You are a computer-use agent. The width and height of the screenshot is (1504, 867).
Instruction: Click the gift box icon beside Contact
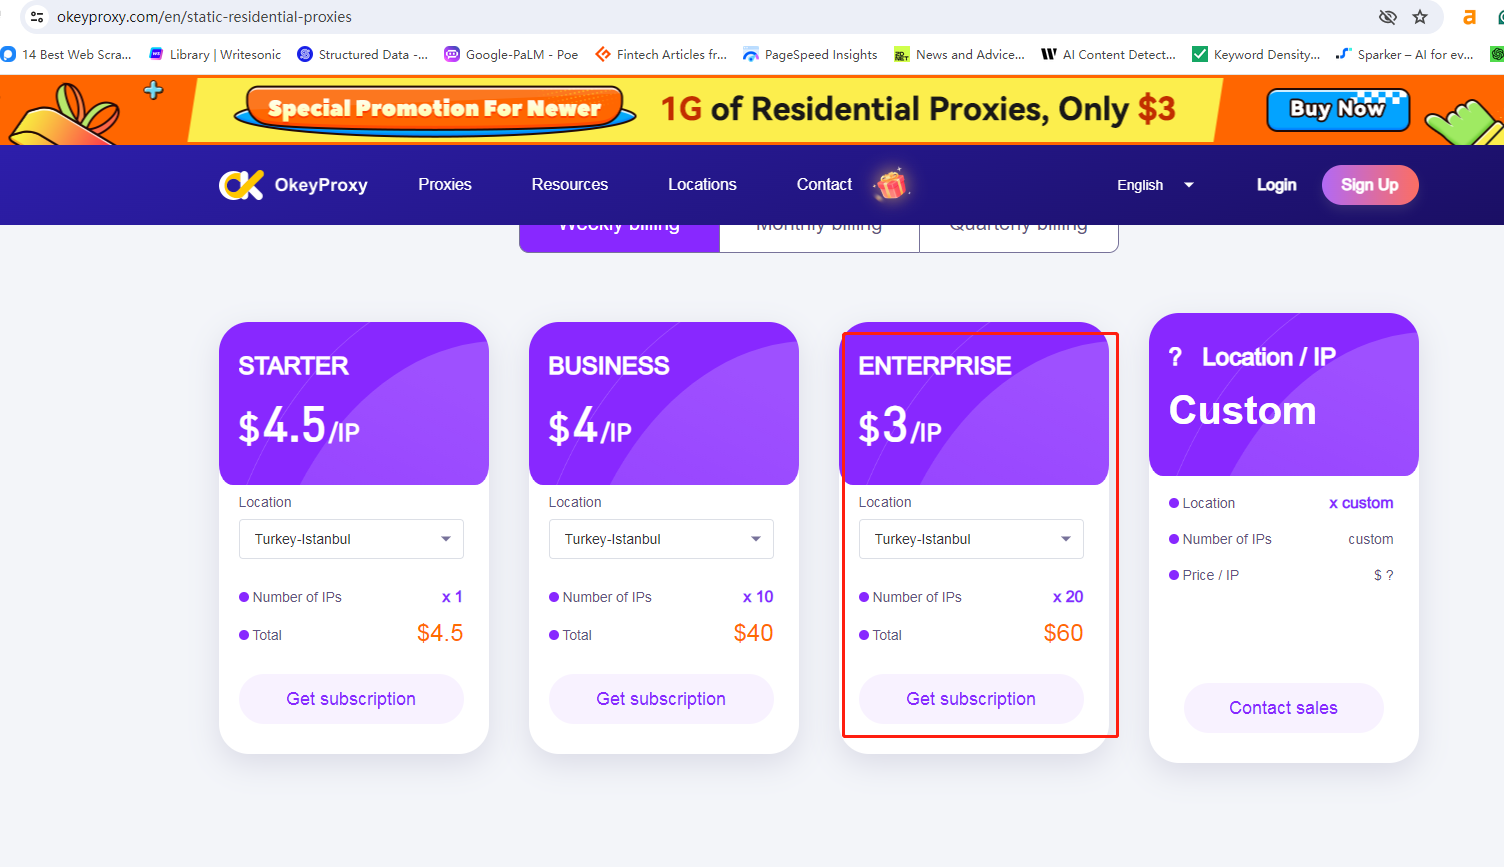891,184
